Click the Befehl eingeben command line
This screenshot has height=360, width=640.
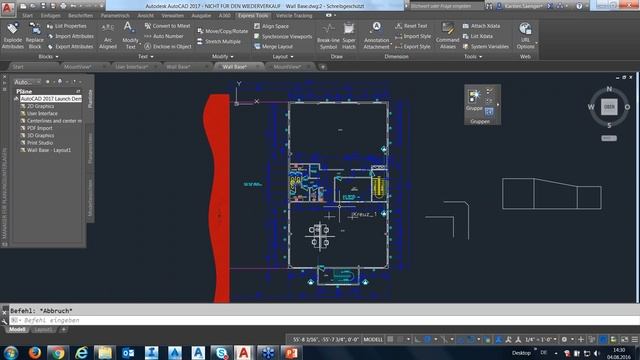(324, 320)
